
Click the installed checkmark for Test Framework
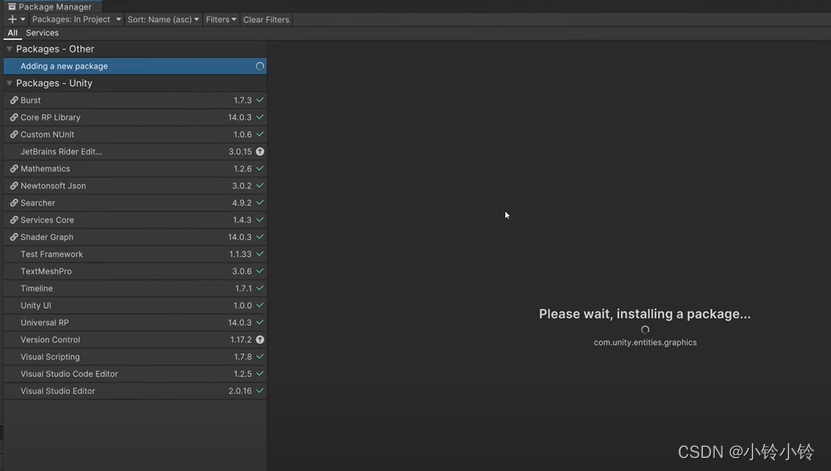(260, 254)
